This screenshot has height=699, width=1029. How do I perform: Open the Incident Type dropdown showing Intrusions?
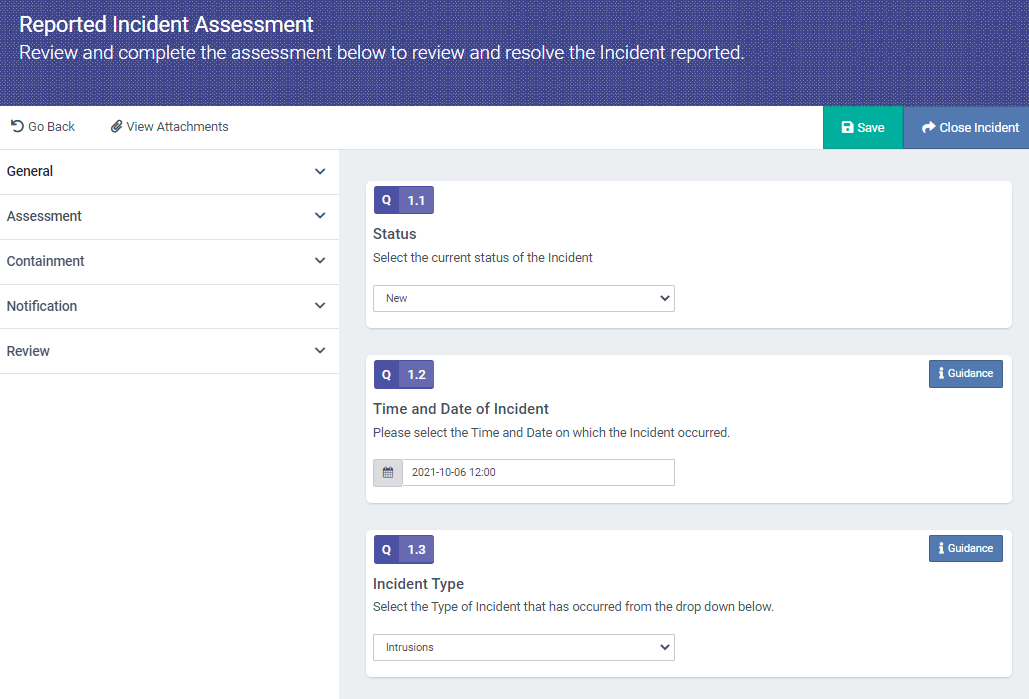coord(524,647)
